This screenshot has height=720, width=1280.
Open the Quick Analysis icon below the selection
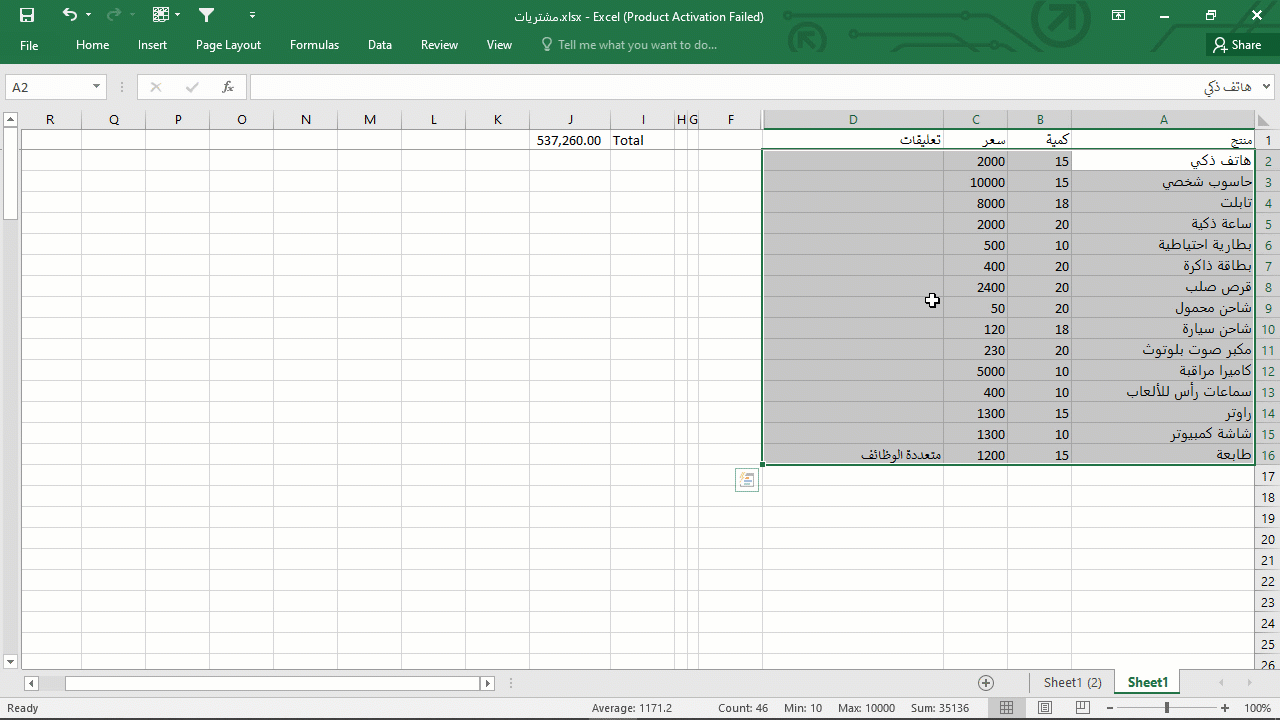coord(746,480)
